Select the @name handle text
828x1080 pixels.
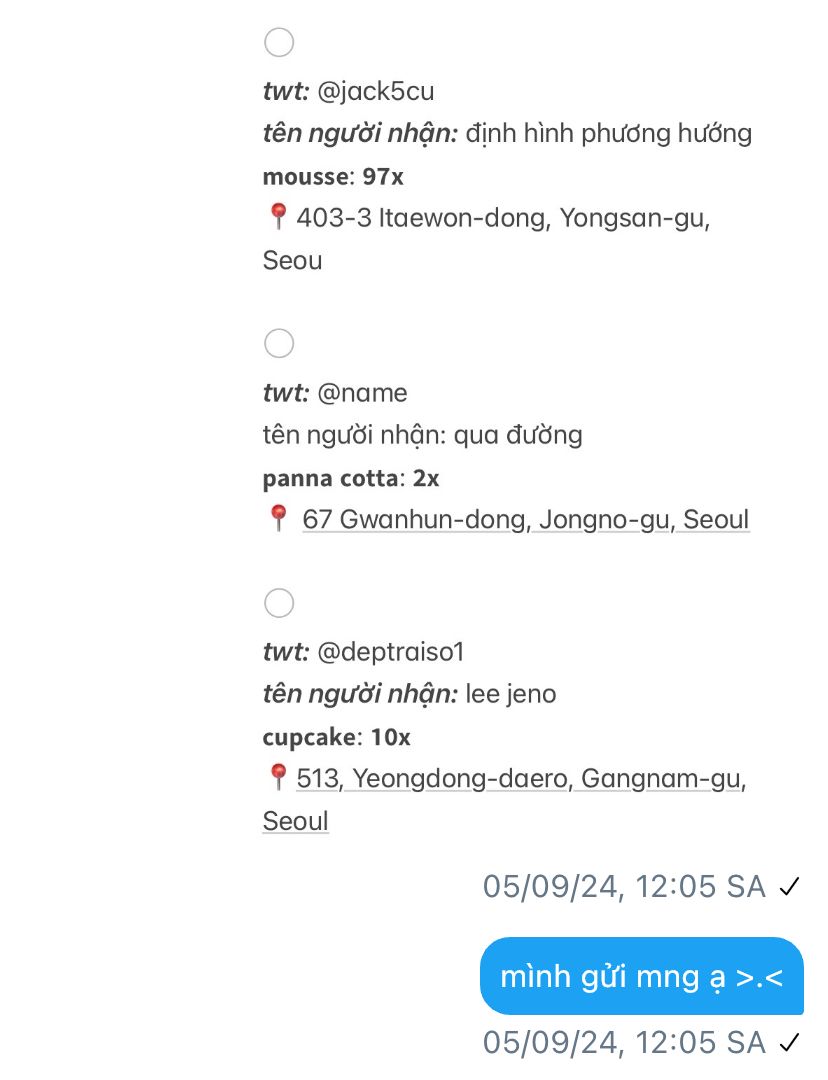[x=362, y=393]
